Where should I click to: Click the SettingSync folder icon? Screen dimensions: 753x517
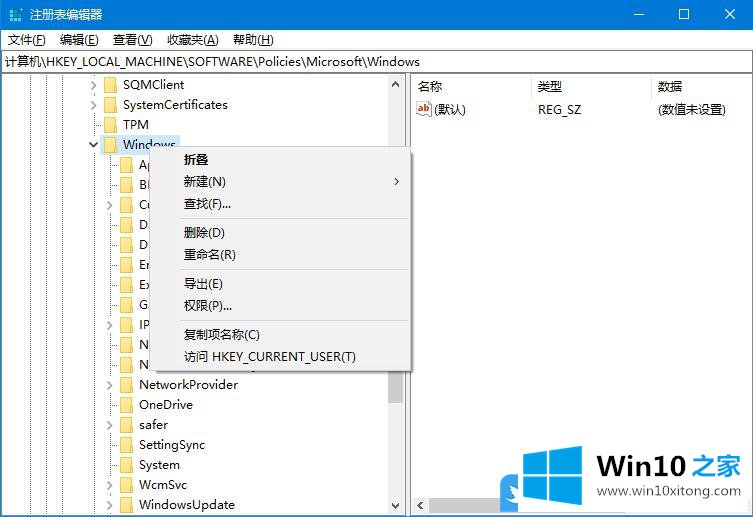126,445
